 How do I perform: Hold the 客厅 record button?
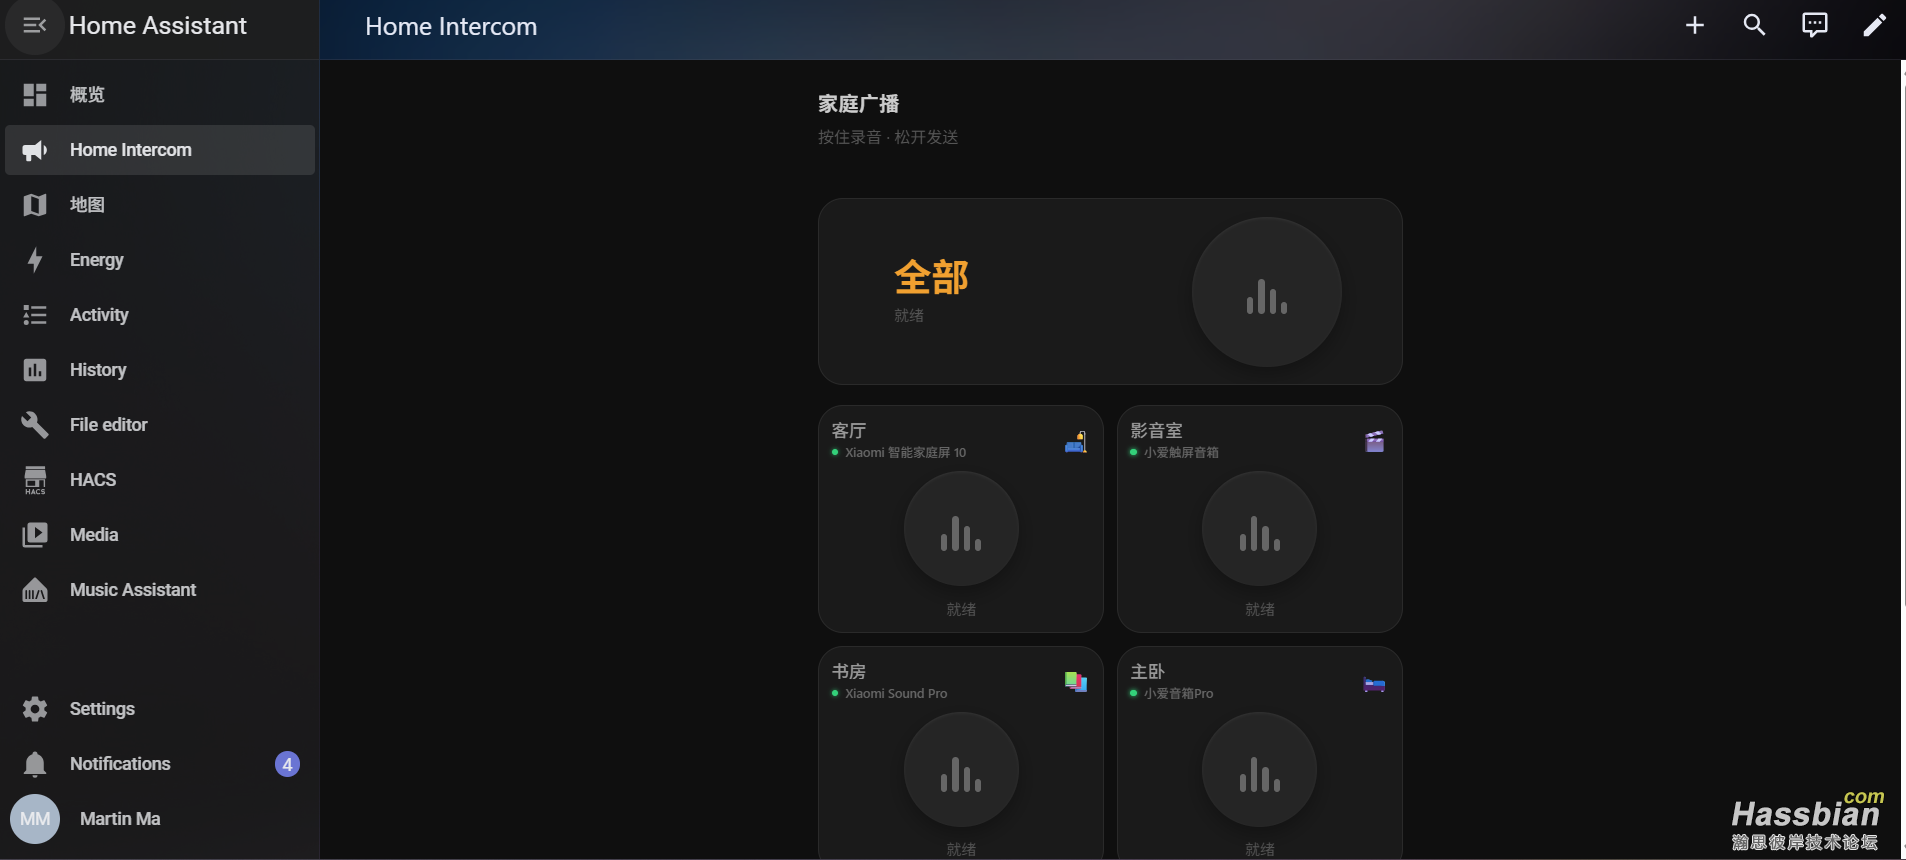(x=961, y=528)
